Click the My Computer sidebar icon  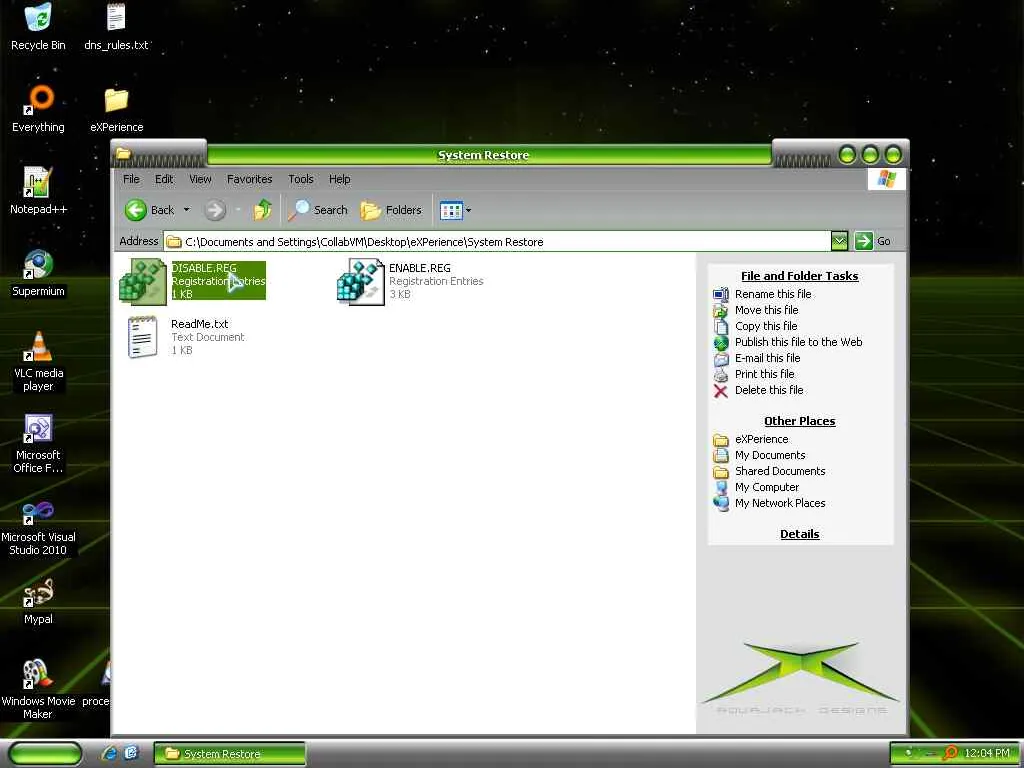click(x=721, y=488)
